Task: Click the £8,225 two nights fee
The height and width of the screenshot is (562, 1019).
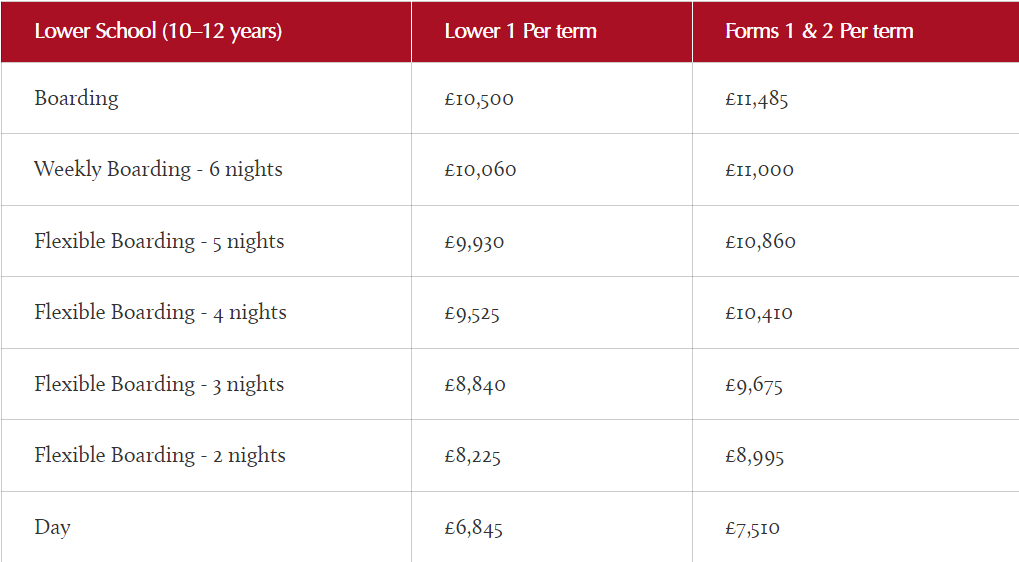Action: (x=472, y=456)
